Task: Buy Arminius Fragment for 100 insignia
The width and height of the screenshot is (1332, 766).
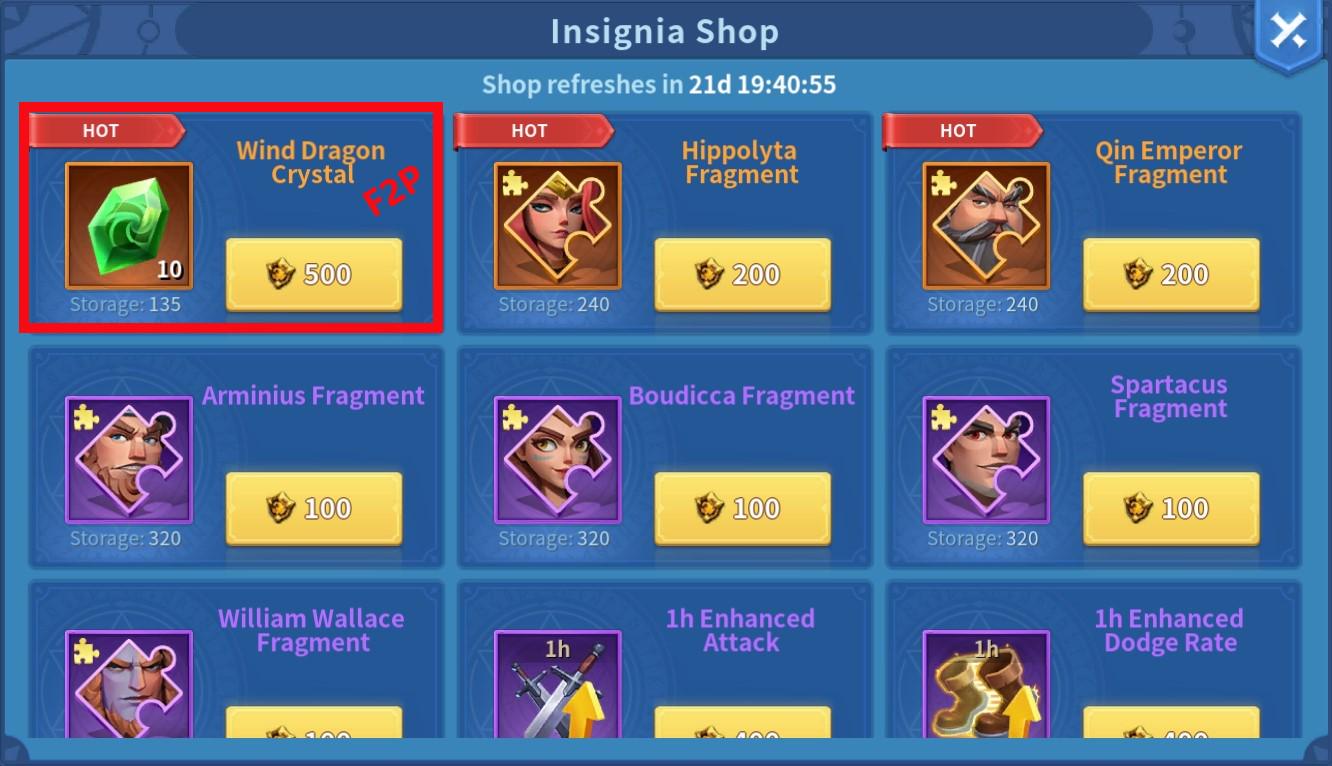Action: point(314,508)
